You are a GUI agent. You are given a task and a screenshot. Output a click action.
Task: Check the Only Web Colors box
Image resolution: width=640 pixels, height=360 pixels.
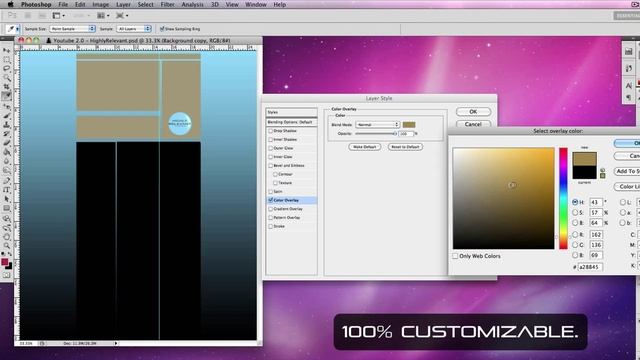click(x=455, y=256)
